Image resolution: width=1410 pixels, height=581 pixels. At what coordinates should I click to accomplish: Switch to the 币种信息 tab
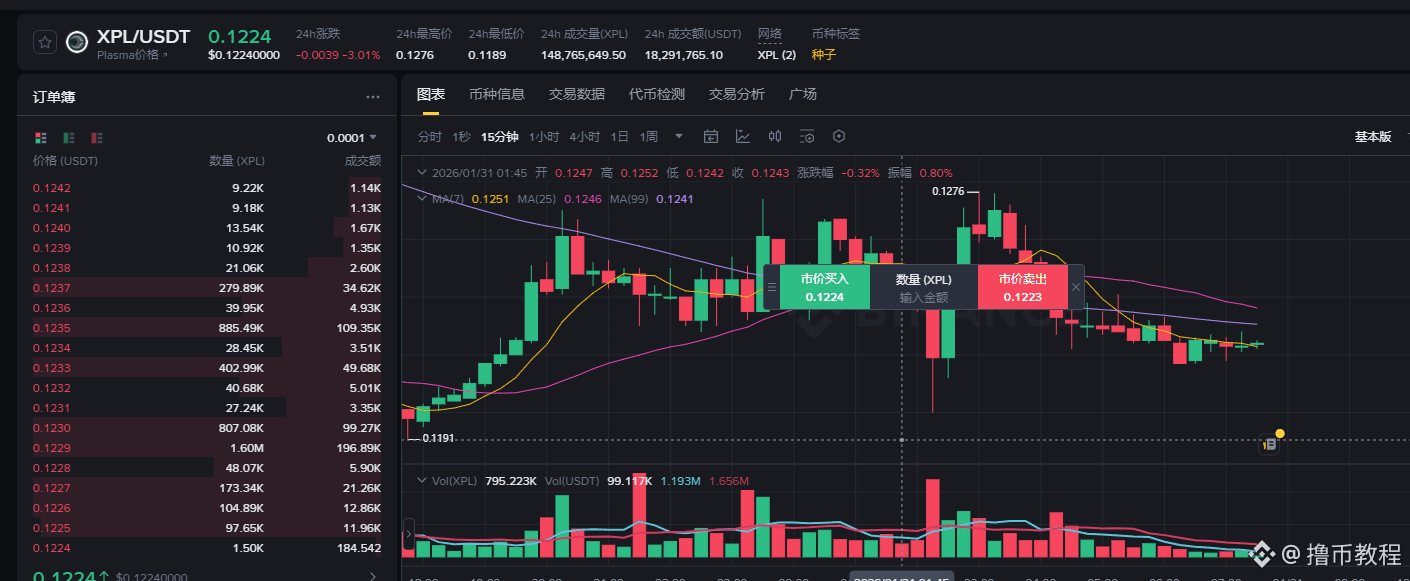[497, 94]
